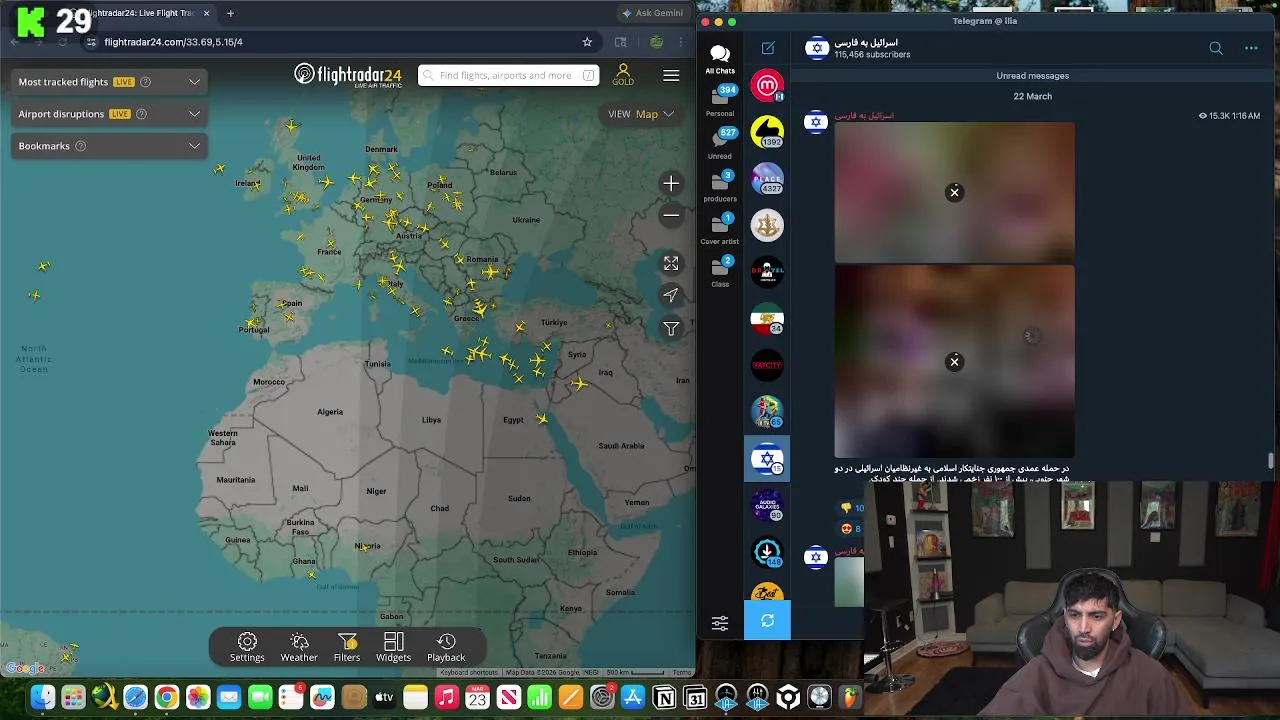
Task: Zoom in the Flightradar24 map
Action: click(x=671, y=184)
